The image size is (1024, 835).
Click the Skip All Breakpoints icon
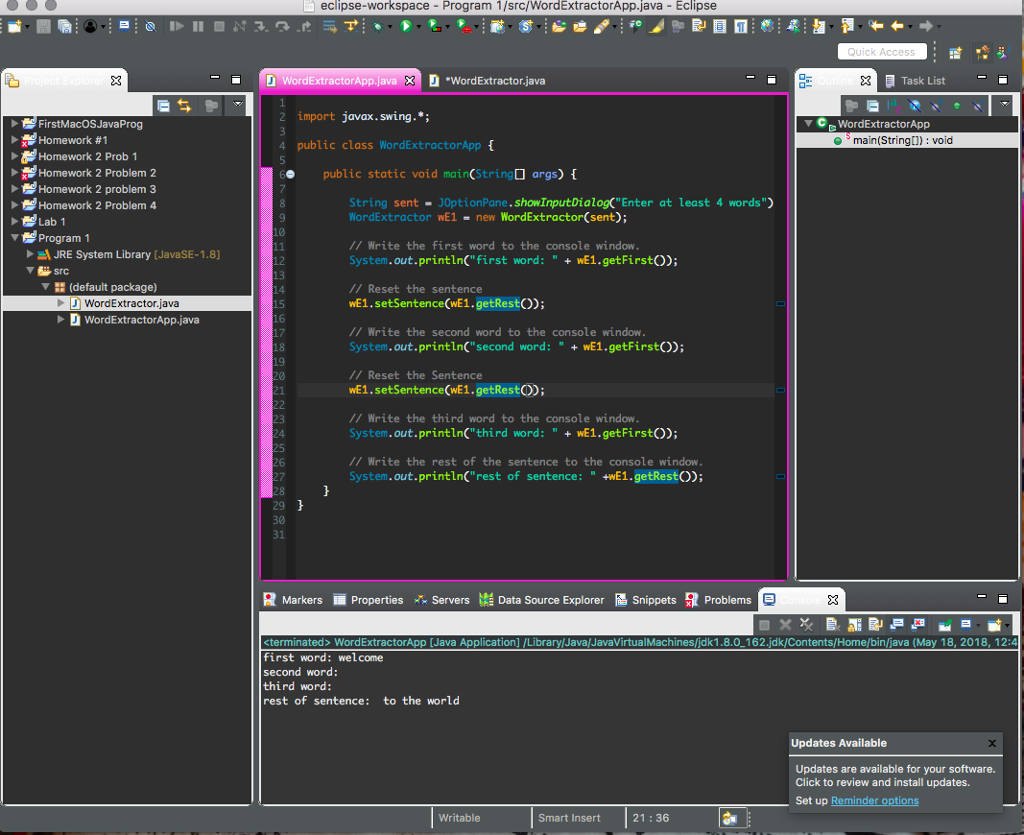point(150,26)
